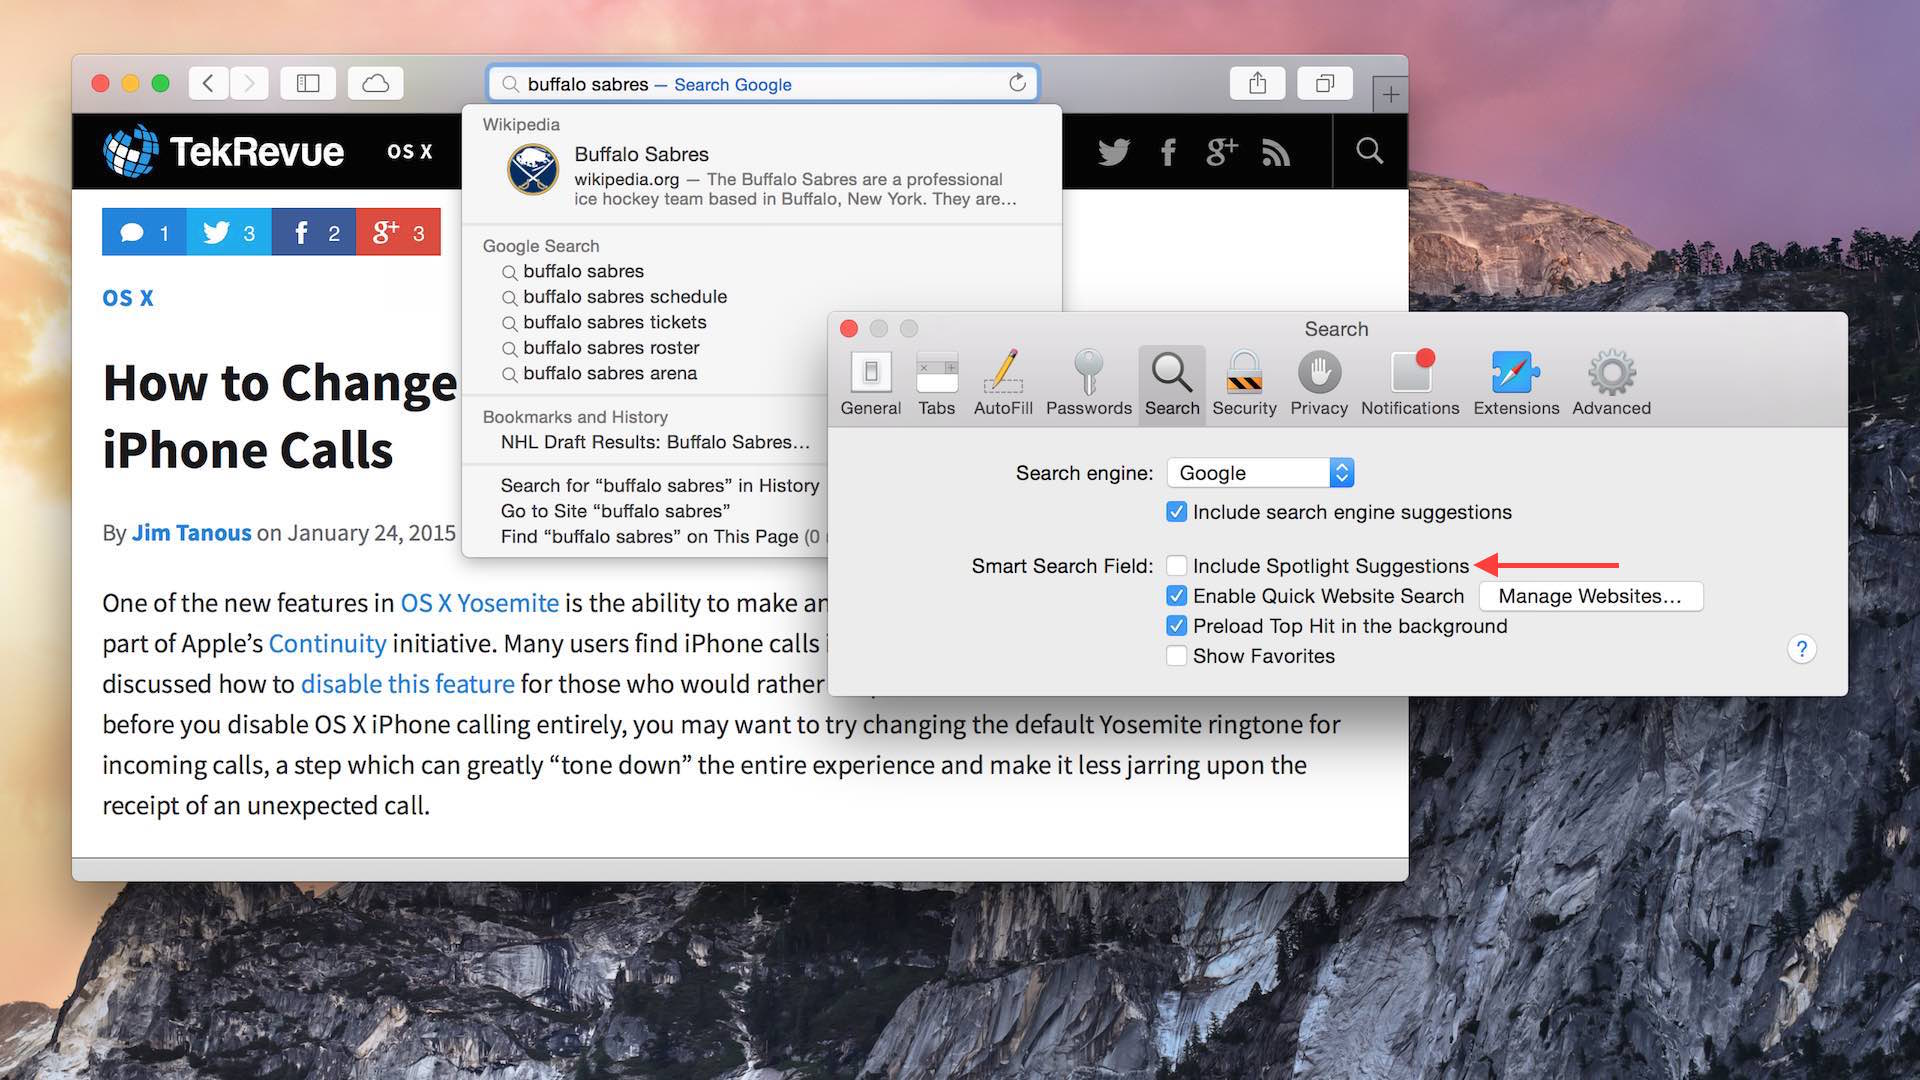The image size is (1920, 1080).
Task: Choose 'buffalo sabres schedule' suggestion
Action: pyautogui.click(x=762, y=297)
